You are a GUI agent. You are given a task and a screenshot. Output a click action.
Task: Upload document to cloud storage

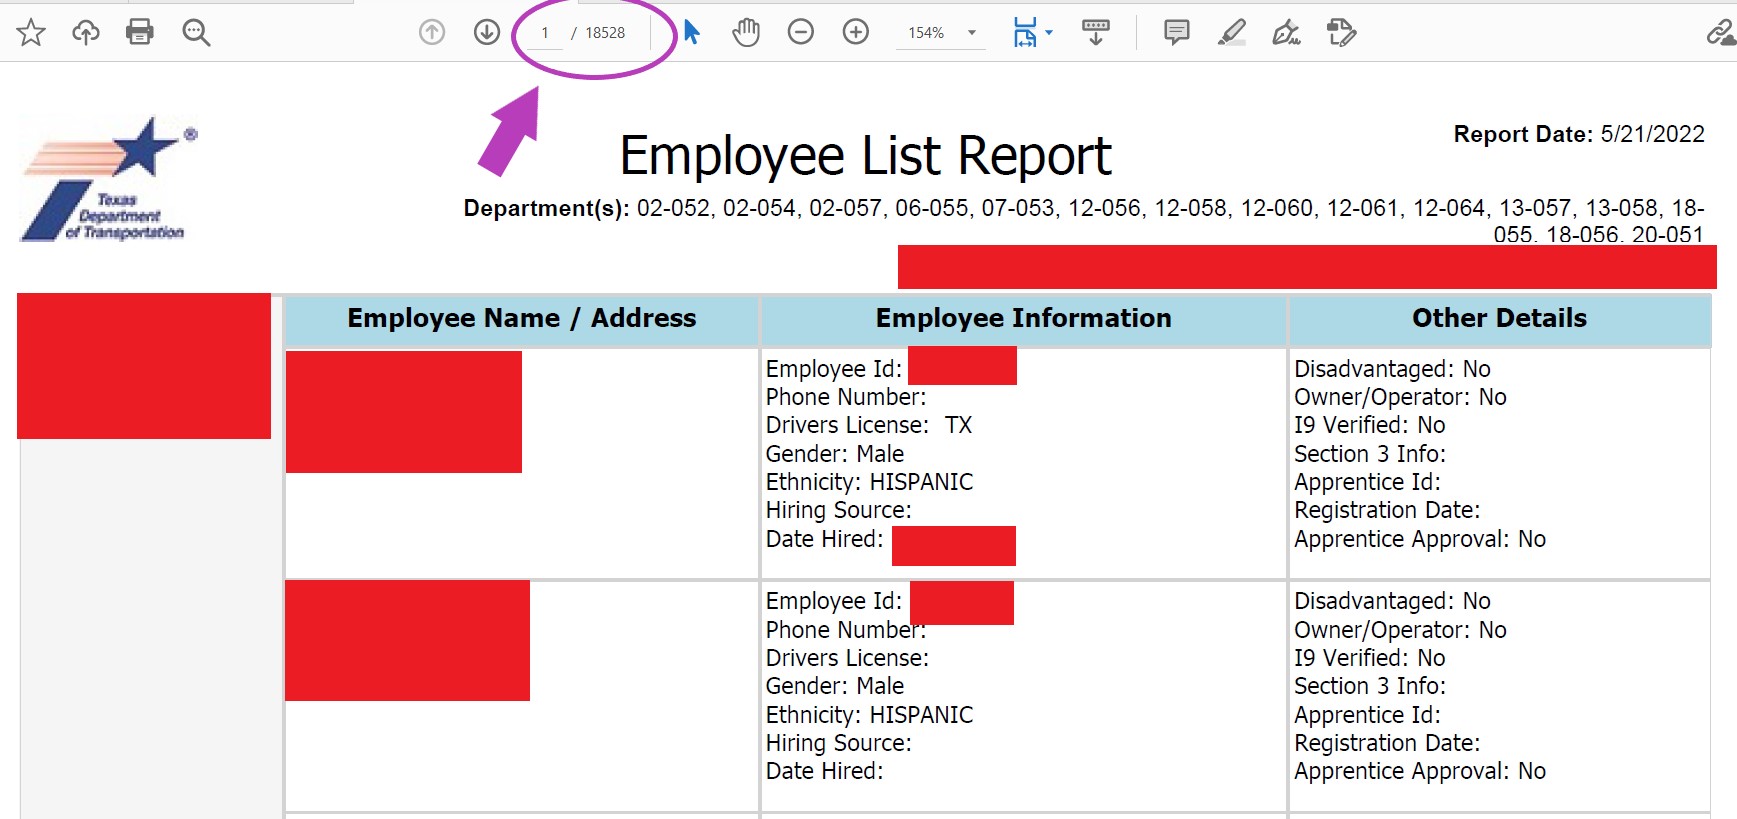[86, 33]
